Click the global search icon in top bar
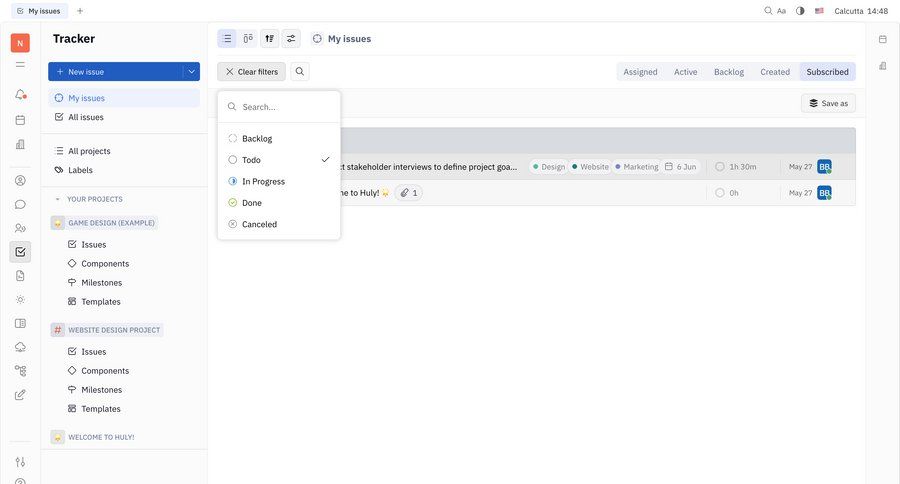The height and width of the screenshot is (484, 900). (x=768, y=11)
